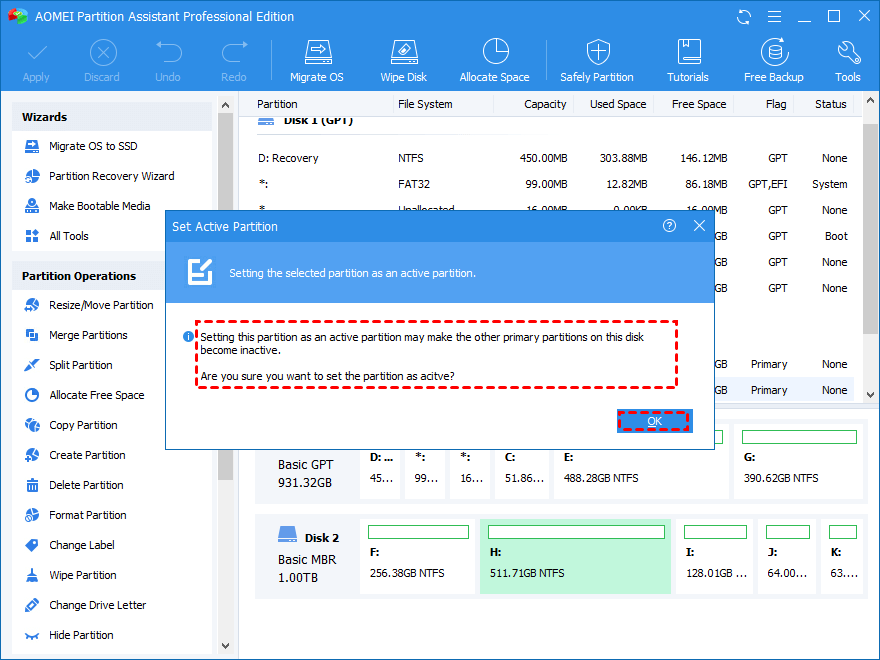The image size is (880, 660).
Task: Sort by the Capacity column header
Action: click(545, 104)
